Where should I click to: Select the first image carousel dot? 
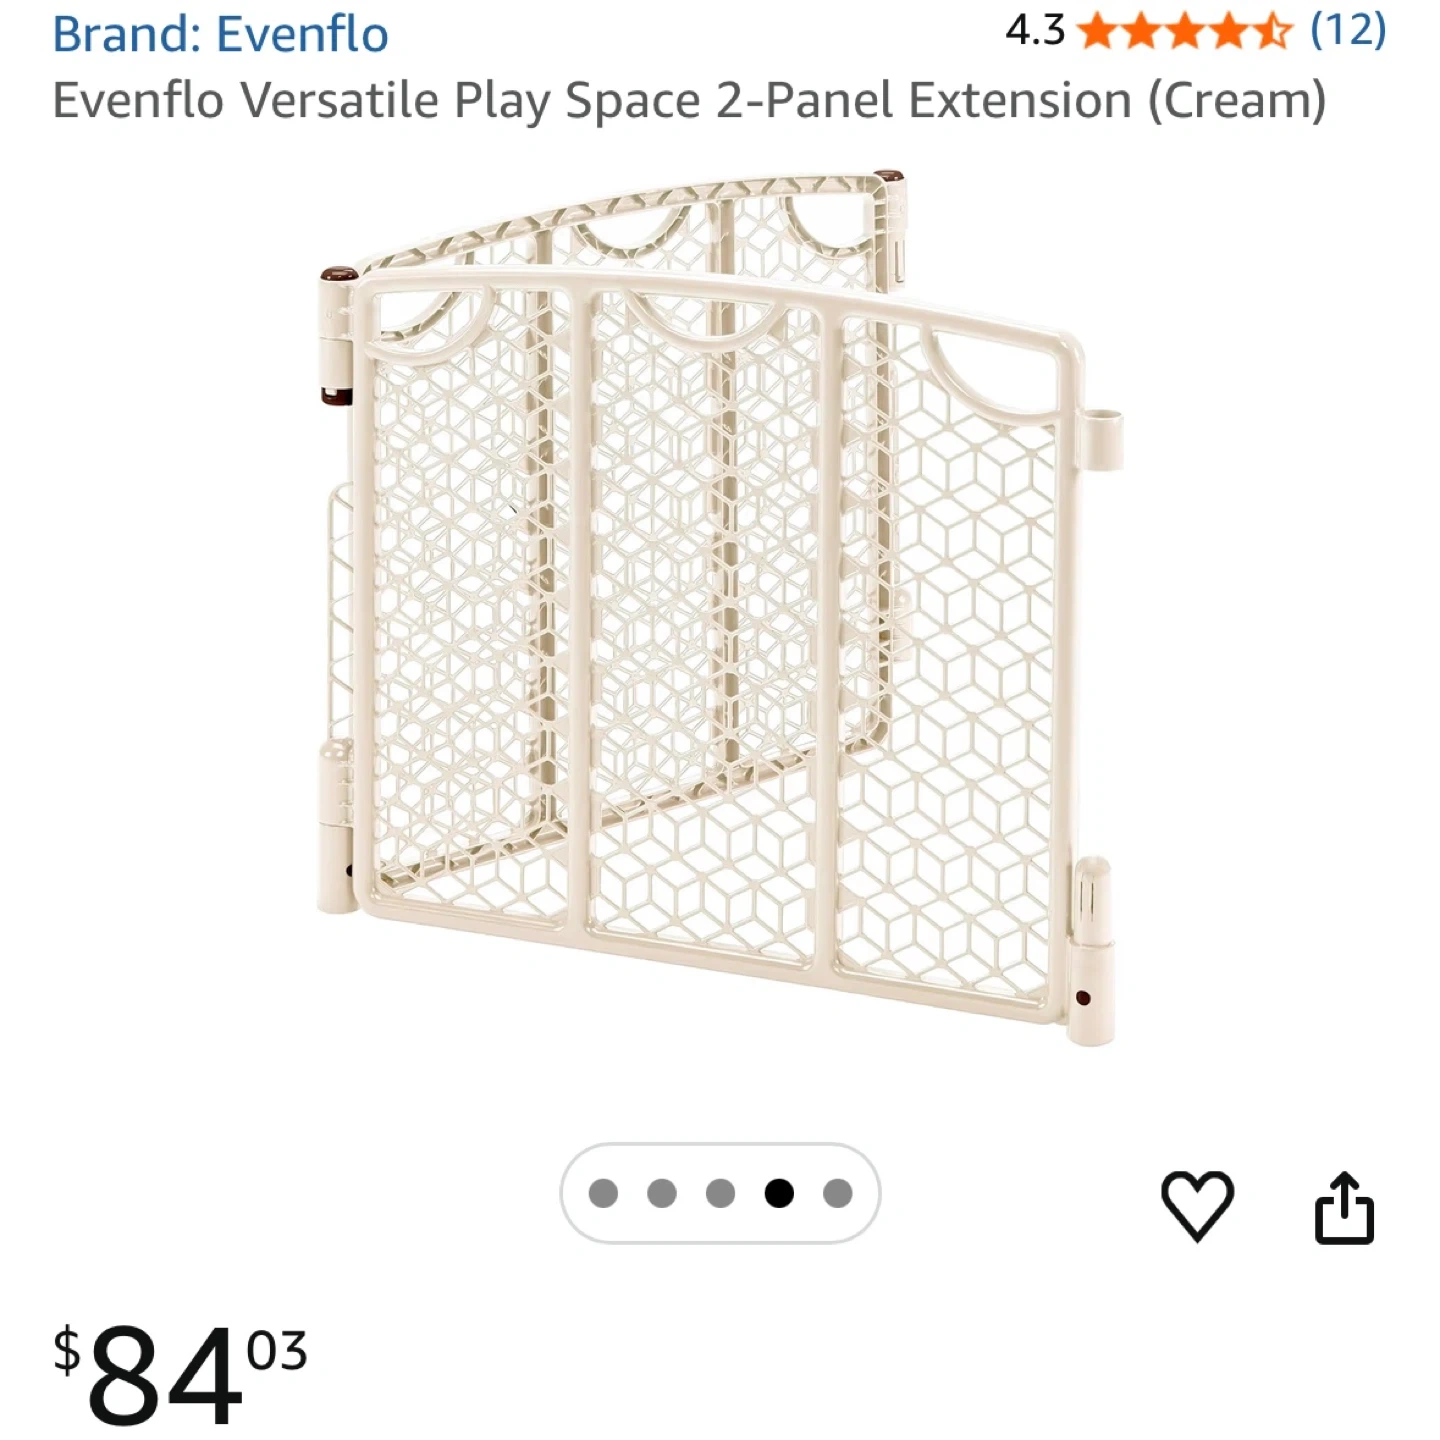[x=603, y=1193]
